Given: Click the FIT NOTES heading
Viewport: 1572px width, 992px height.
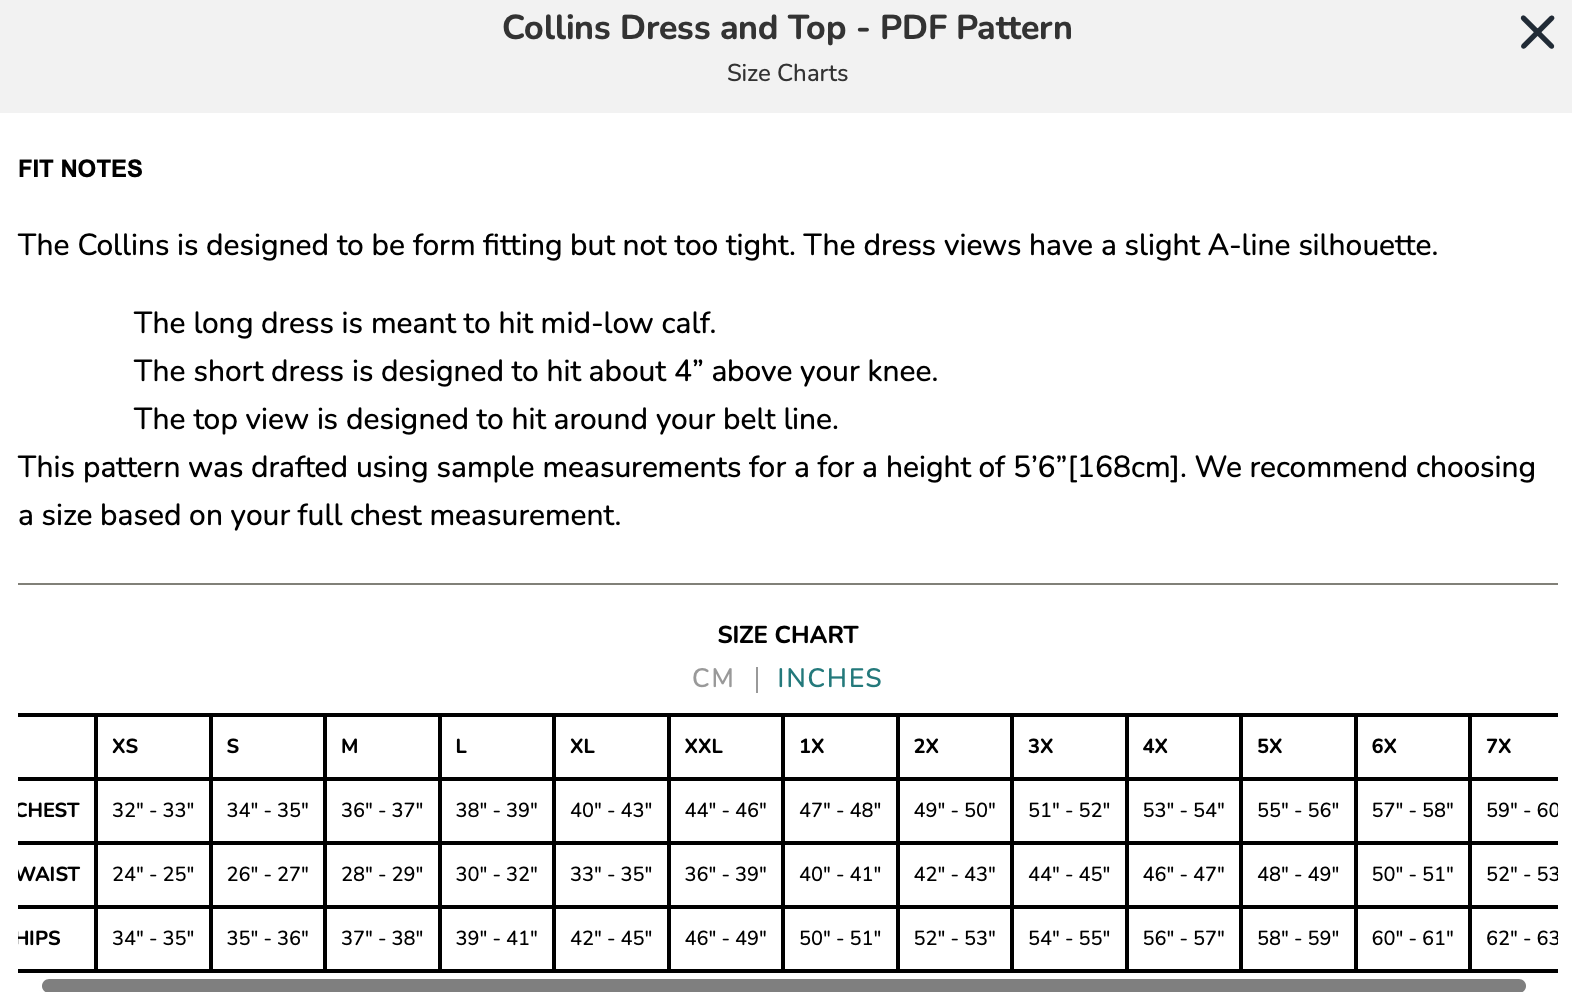Looking at the screenshot, I should click(x=80, y=169).
